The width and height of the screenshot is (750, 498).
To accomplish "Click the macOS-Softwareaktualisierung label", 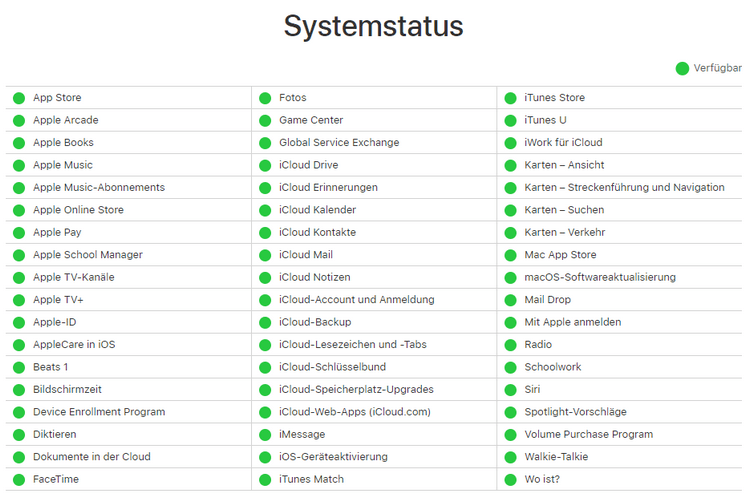I will 600,277.
